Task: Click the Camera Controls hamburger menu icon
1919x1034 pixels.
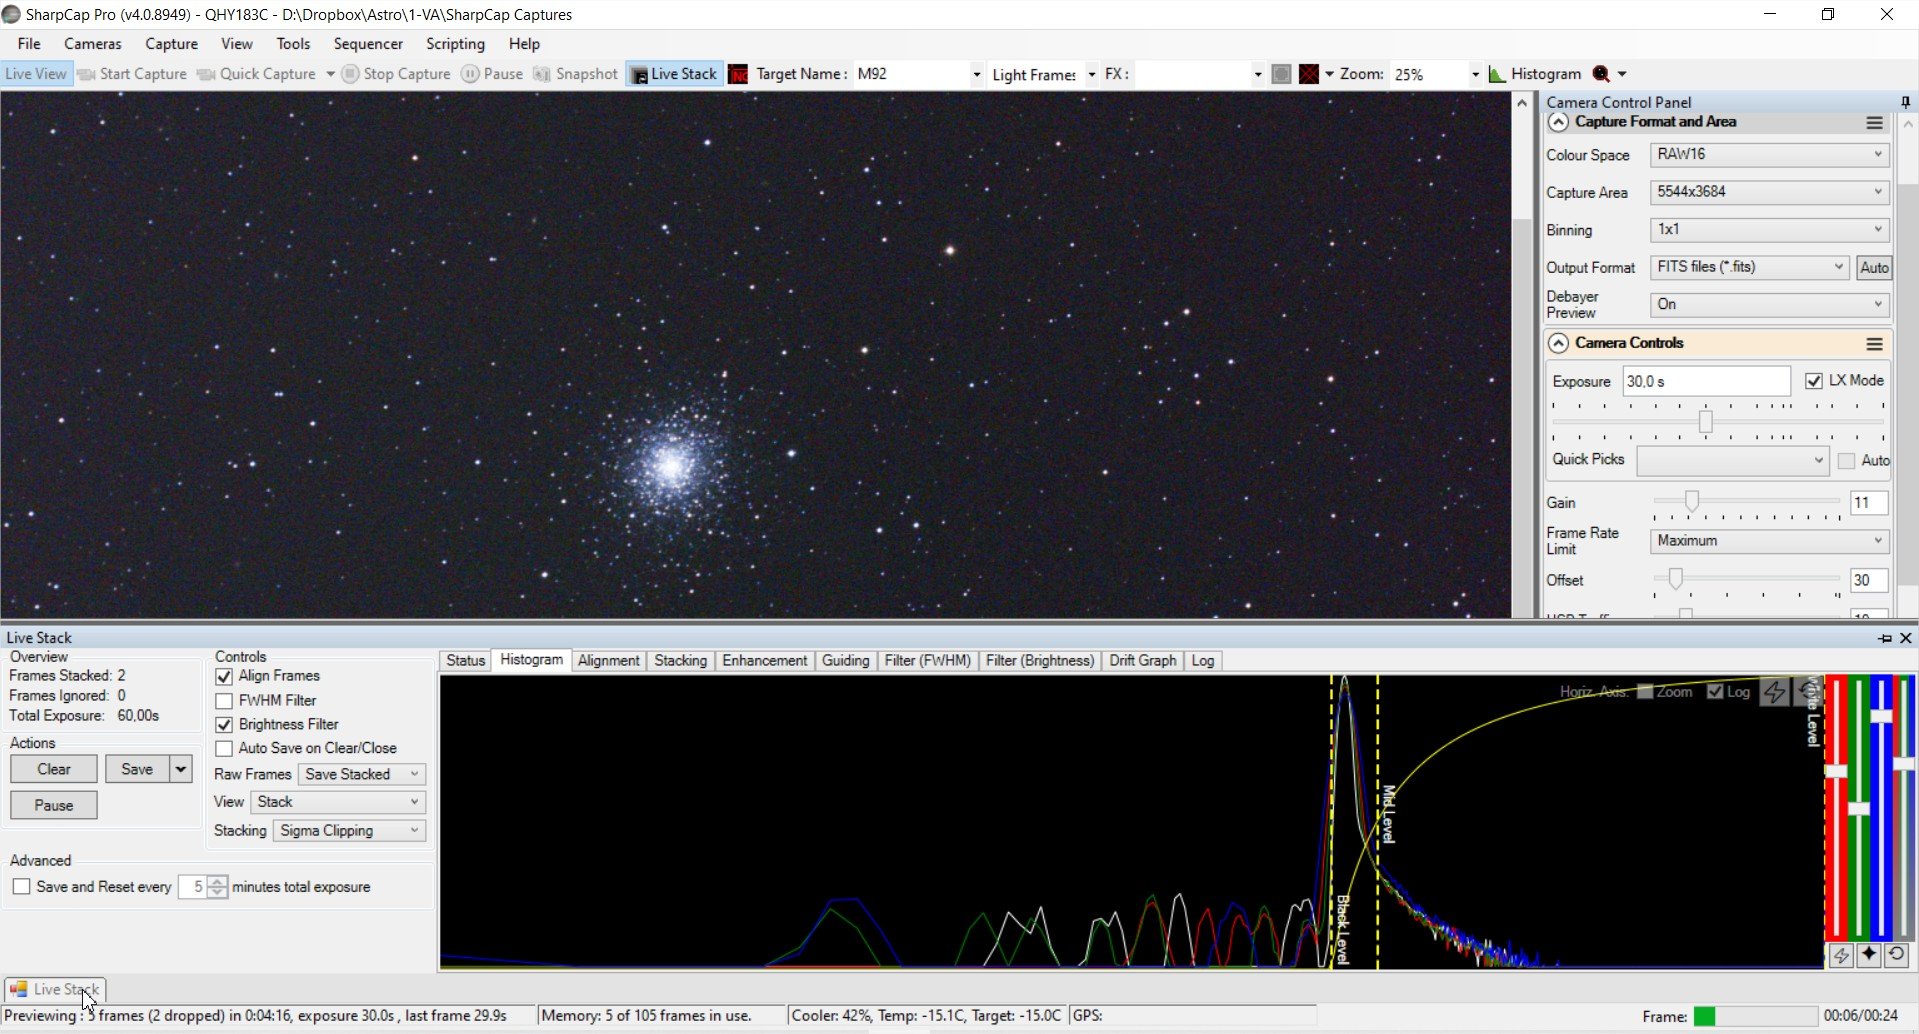Action: pos(1874,343)
